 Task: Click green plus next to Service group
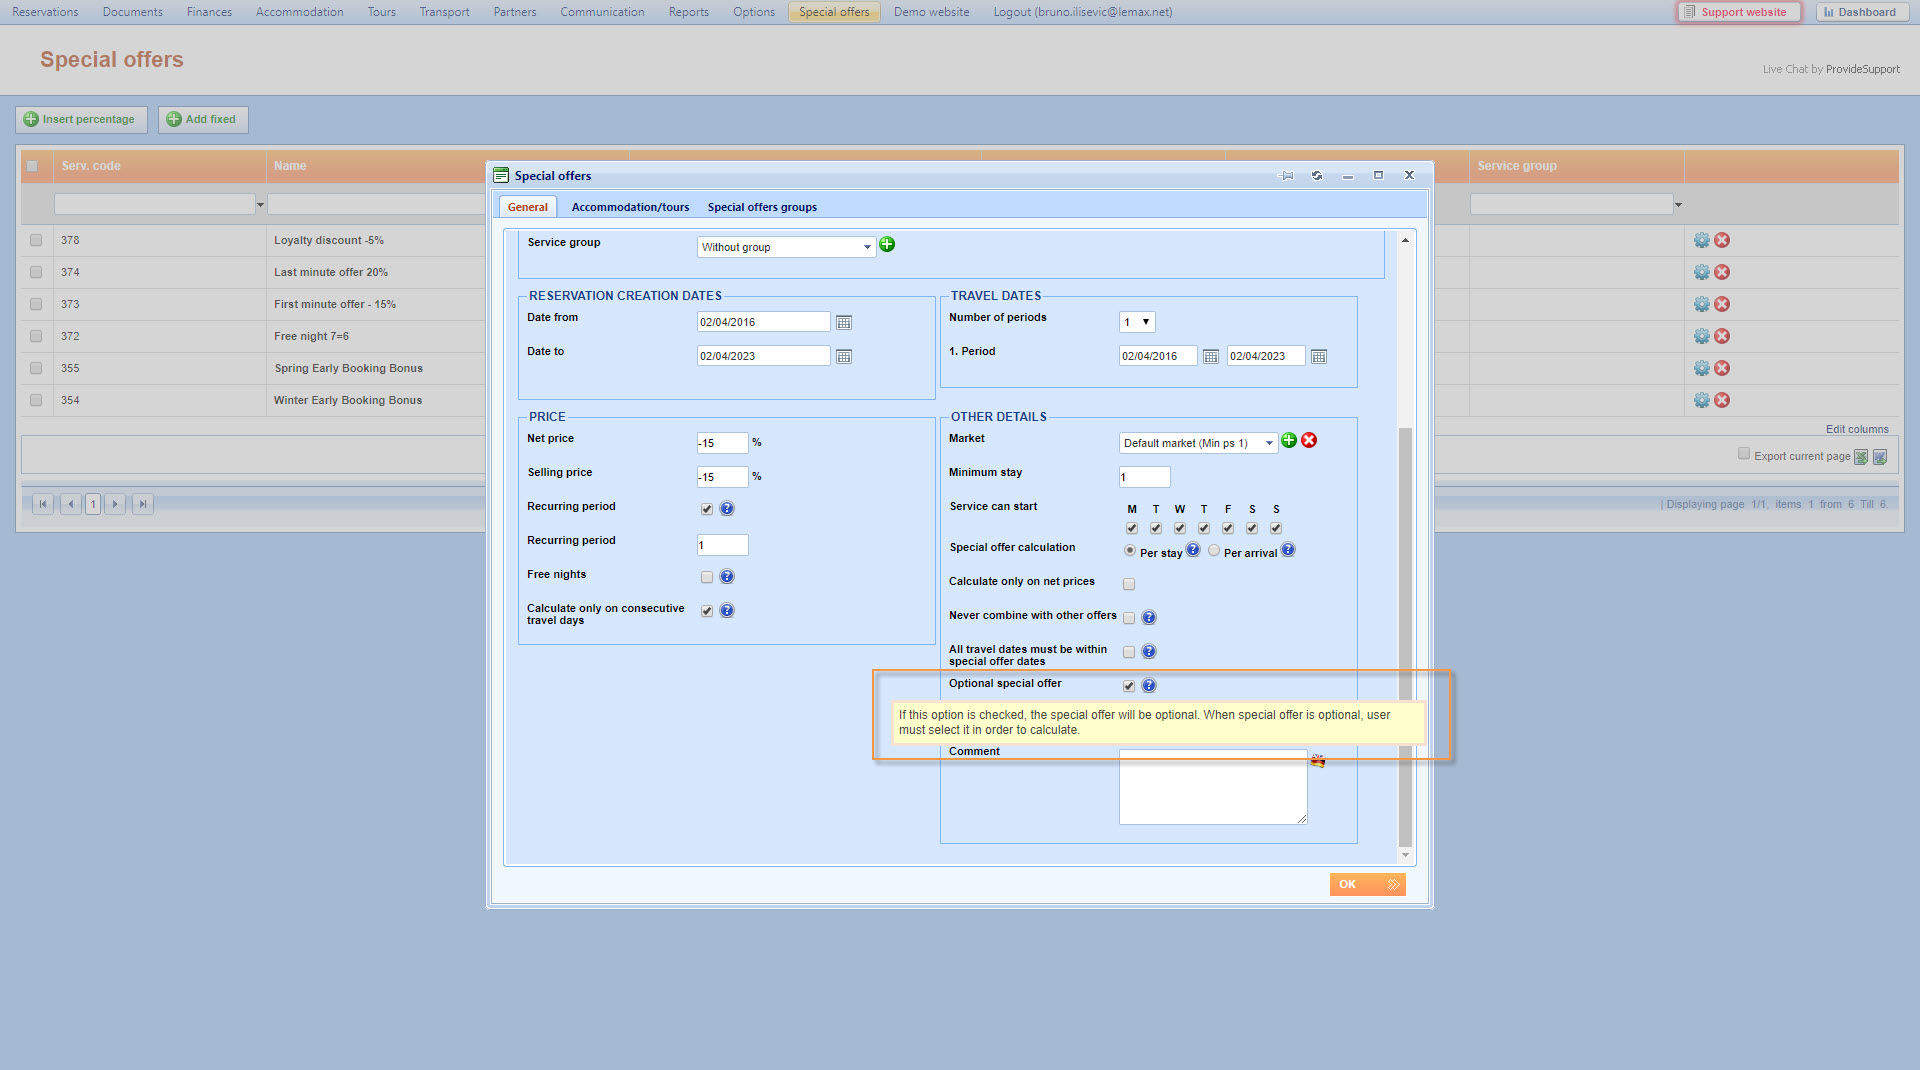[887, 245]
